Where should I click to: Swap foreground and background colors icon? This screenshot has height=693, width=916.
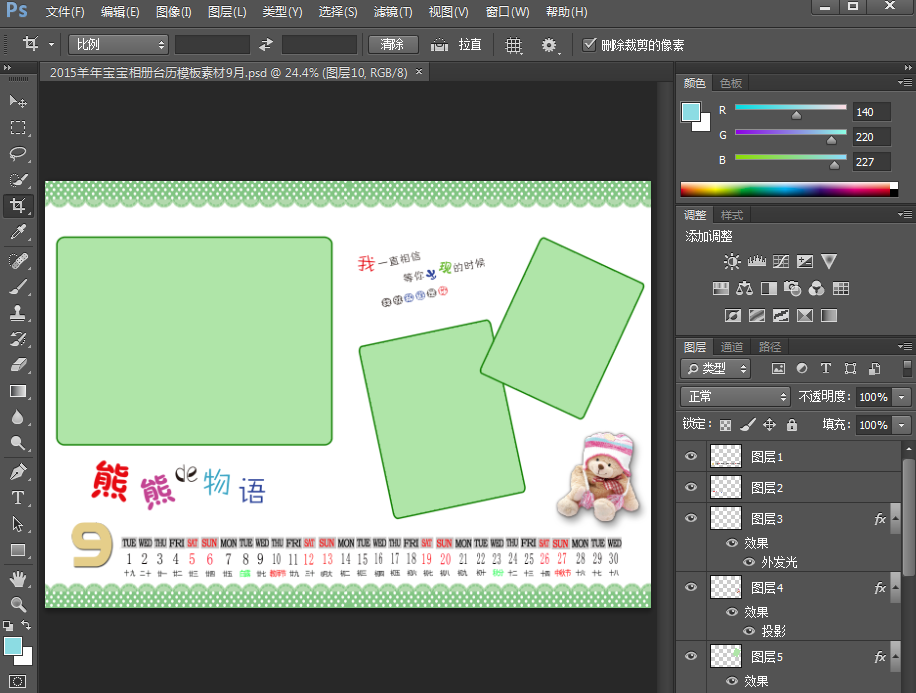[x=26, y=625]
